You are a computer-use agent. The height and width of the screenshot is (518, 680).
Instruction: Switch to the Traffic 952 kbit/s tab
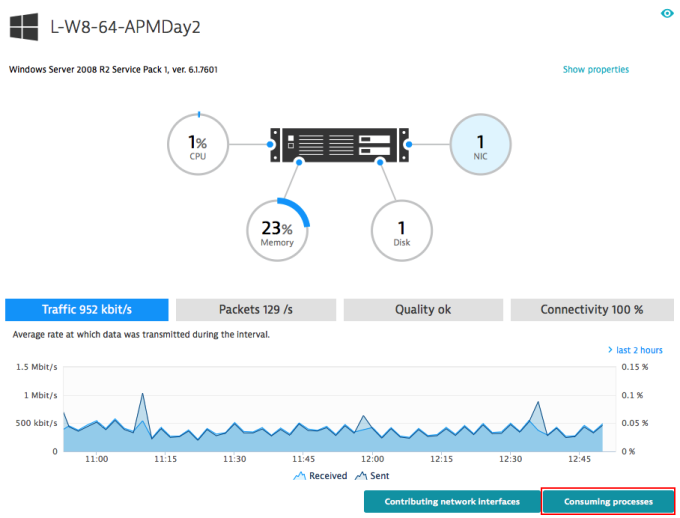pos(87,310)
